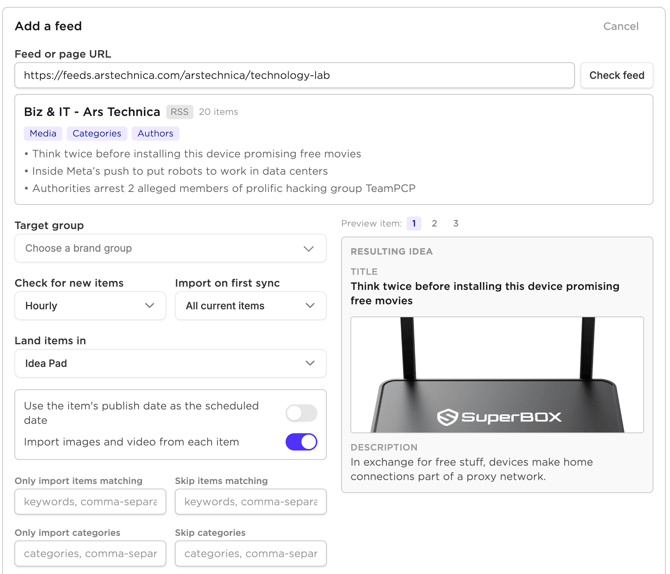Click Cancel to close Add a feed

[x=620, y=26]
